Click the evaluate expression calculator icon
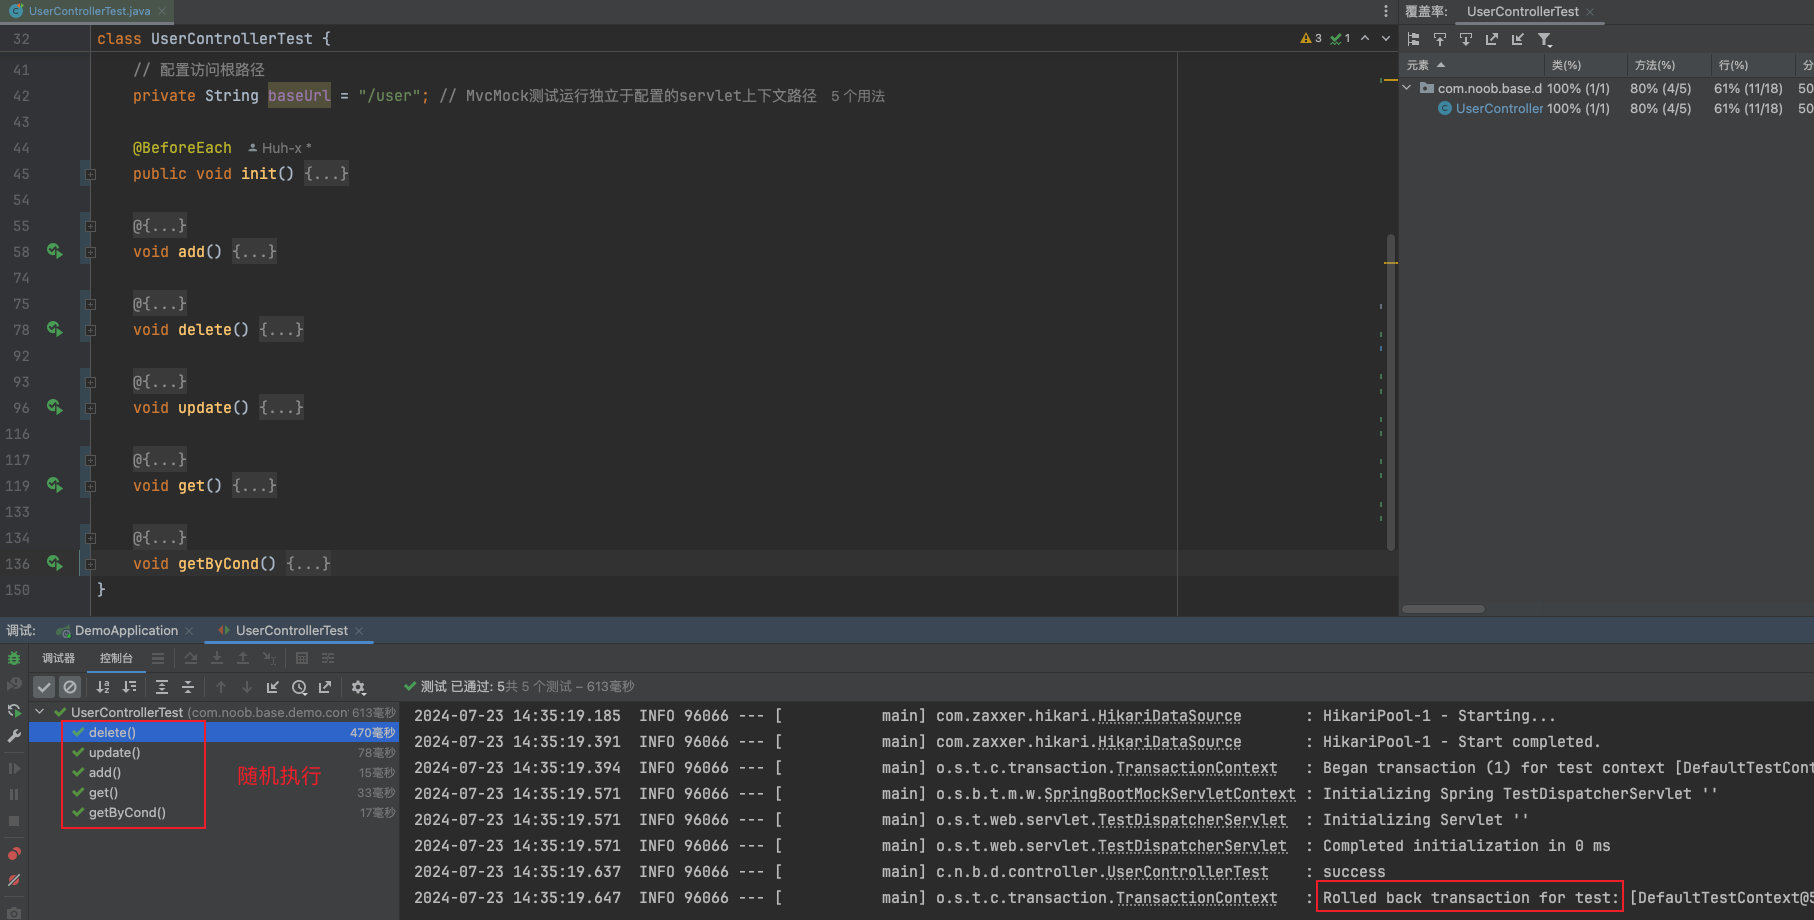 pos(302,658)
